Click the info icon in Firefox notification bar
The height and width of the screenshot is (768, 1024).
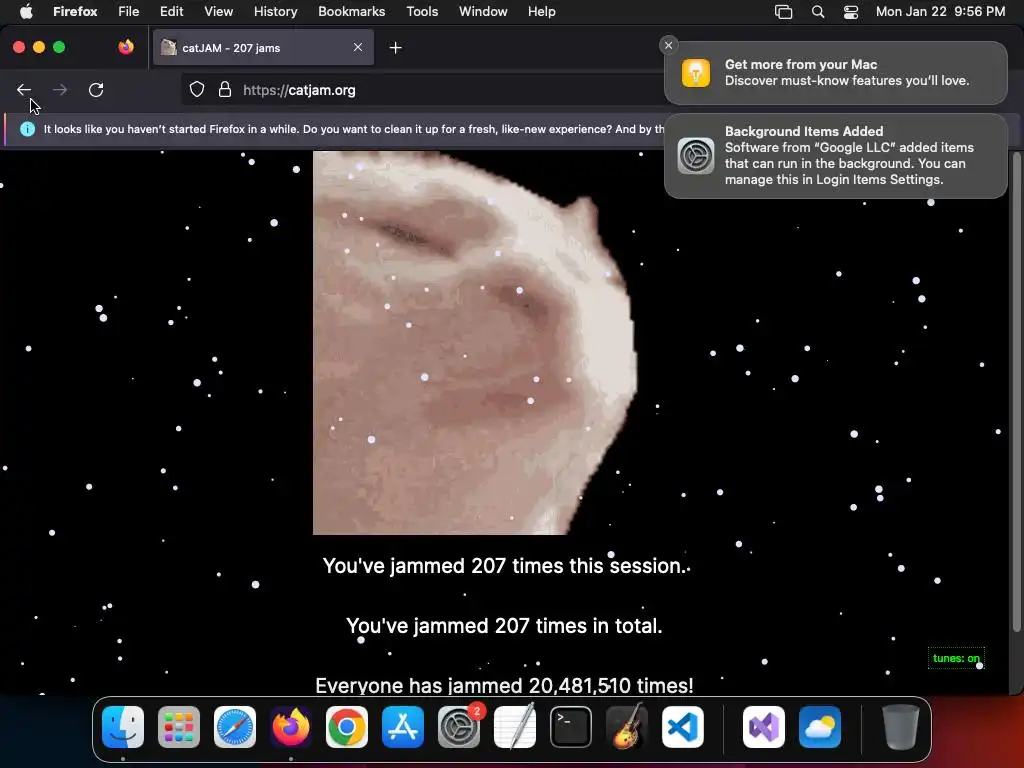27,129
